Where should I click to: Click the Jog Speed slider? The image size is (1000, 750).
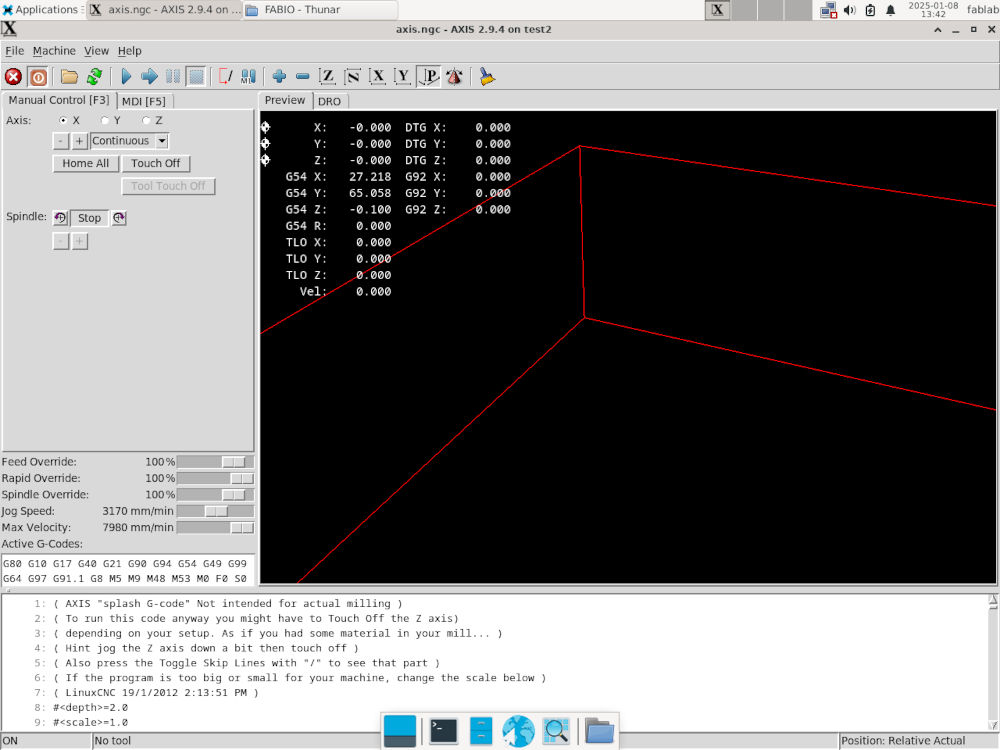tap(215, 511)
